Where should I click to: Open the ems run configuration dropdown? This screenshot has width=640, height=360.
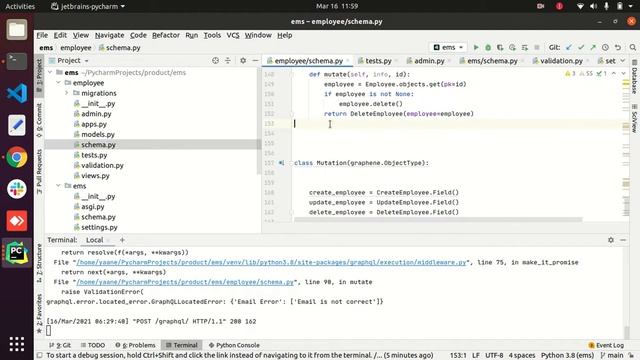pyautogui.click(x=448, y=47)
